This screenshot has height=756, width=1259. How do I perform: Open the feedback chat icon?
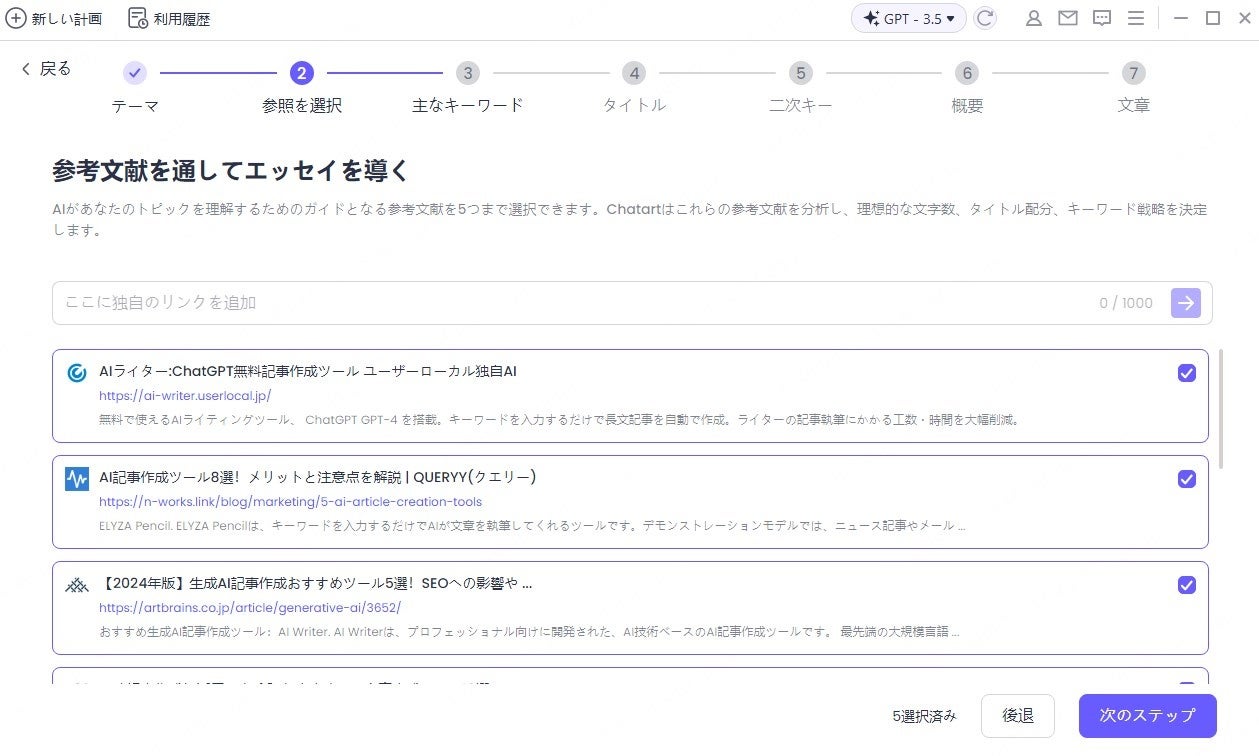(1102, 18)
